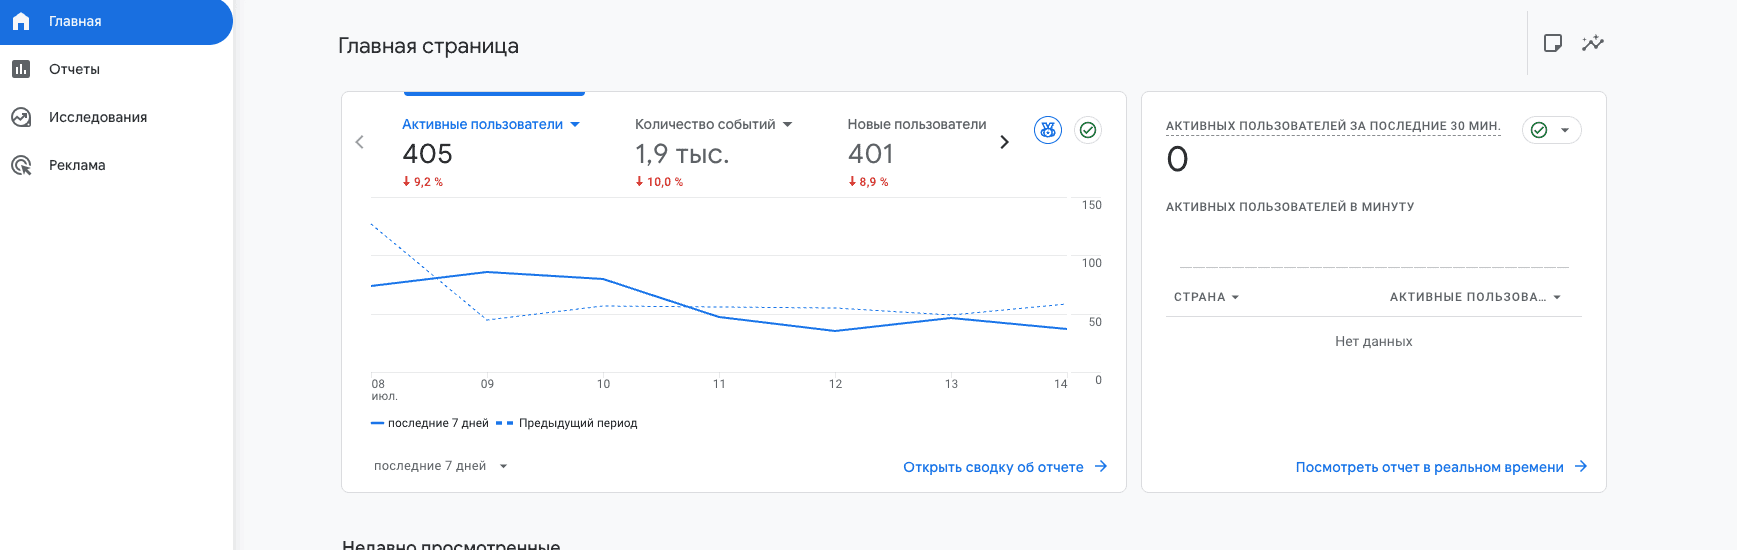The width and height of the screenshot is (1737, 550).
Task: Click the Reports bar chart icon
Action: (x=21, y=69)
